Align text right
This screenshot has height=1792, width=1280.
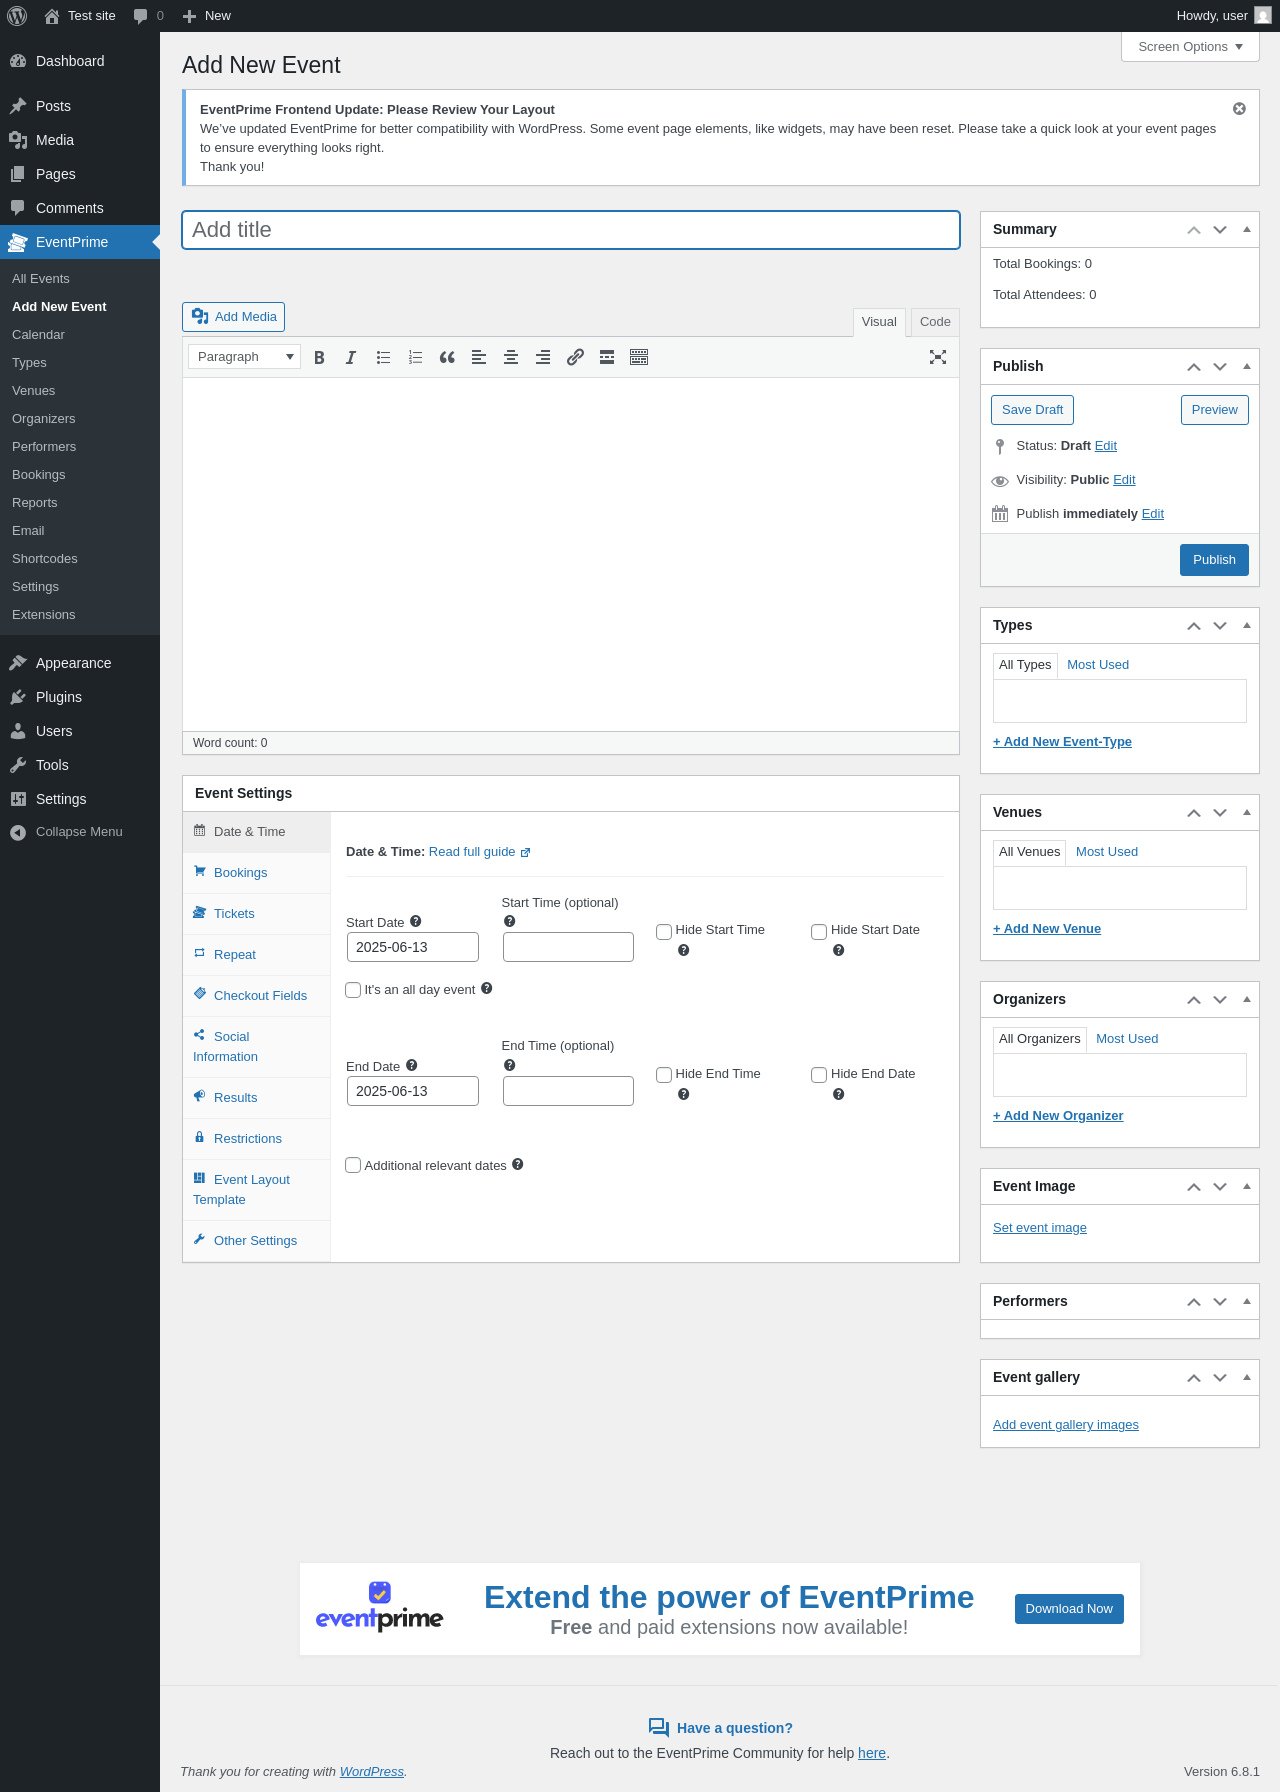coord(543,357)
